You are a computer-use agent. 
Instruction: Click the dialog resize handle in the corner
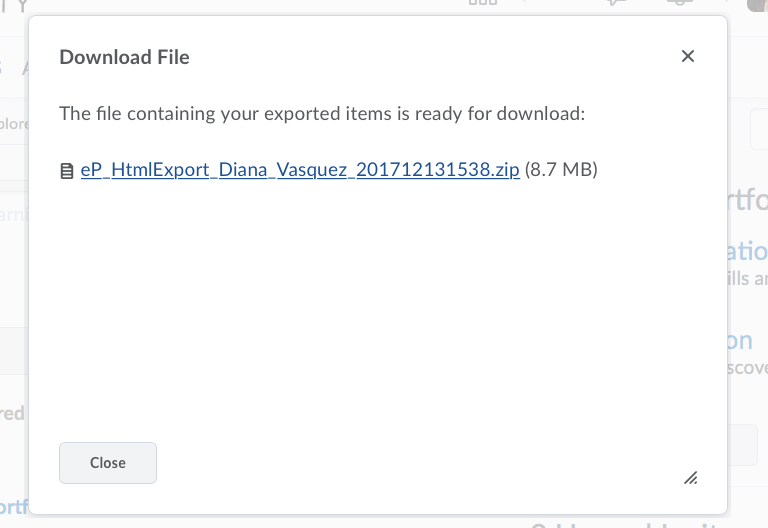[x=691, y=478]
